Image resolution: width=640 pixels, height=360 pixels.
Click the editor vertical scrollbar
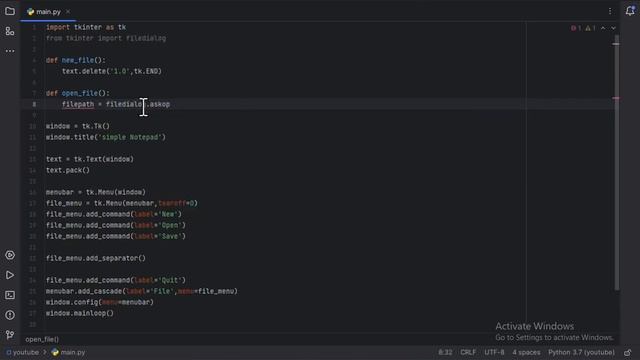tap(616, 163)
